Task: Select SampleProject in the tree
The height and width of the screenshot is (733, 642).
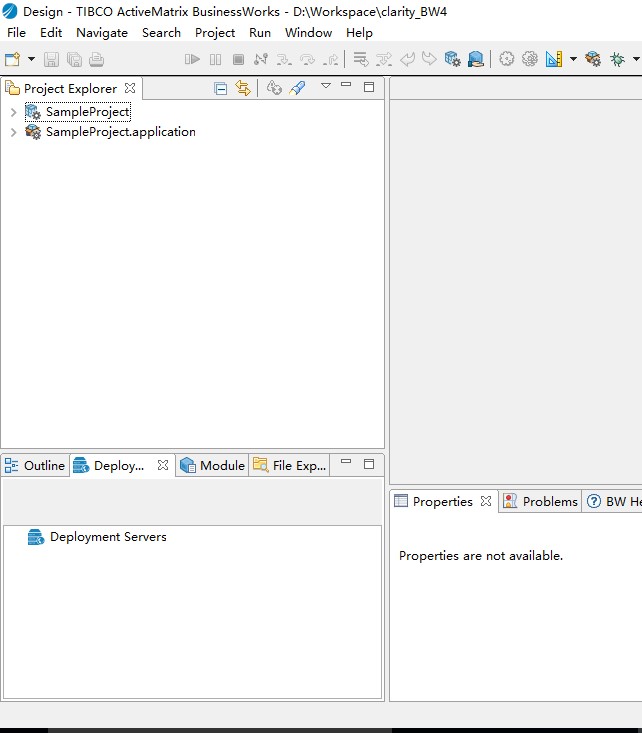Action: coord(88,112)
